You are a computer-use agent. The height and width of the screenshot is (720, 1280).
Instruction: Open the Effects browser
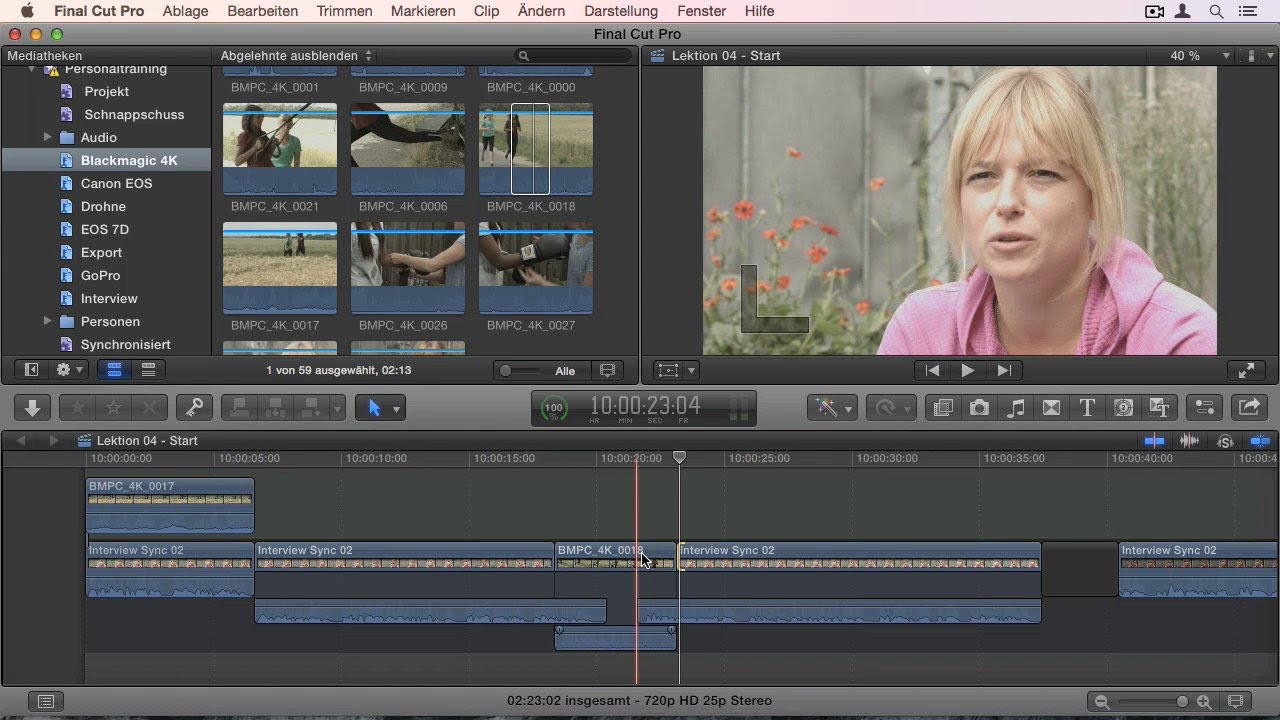[942, 408]
